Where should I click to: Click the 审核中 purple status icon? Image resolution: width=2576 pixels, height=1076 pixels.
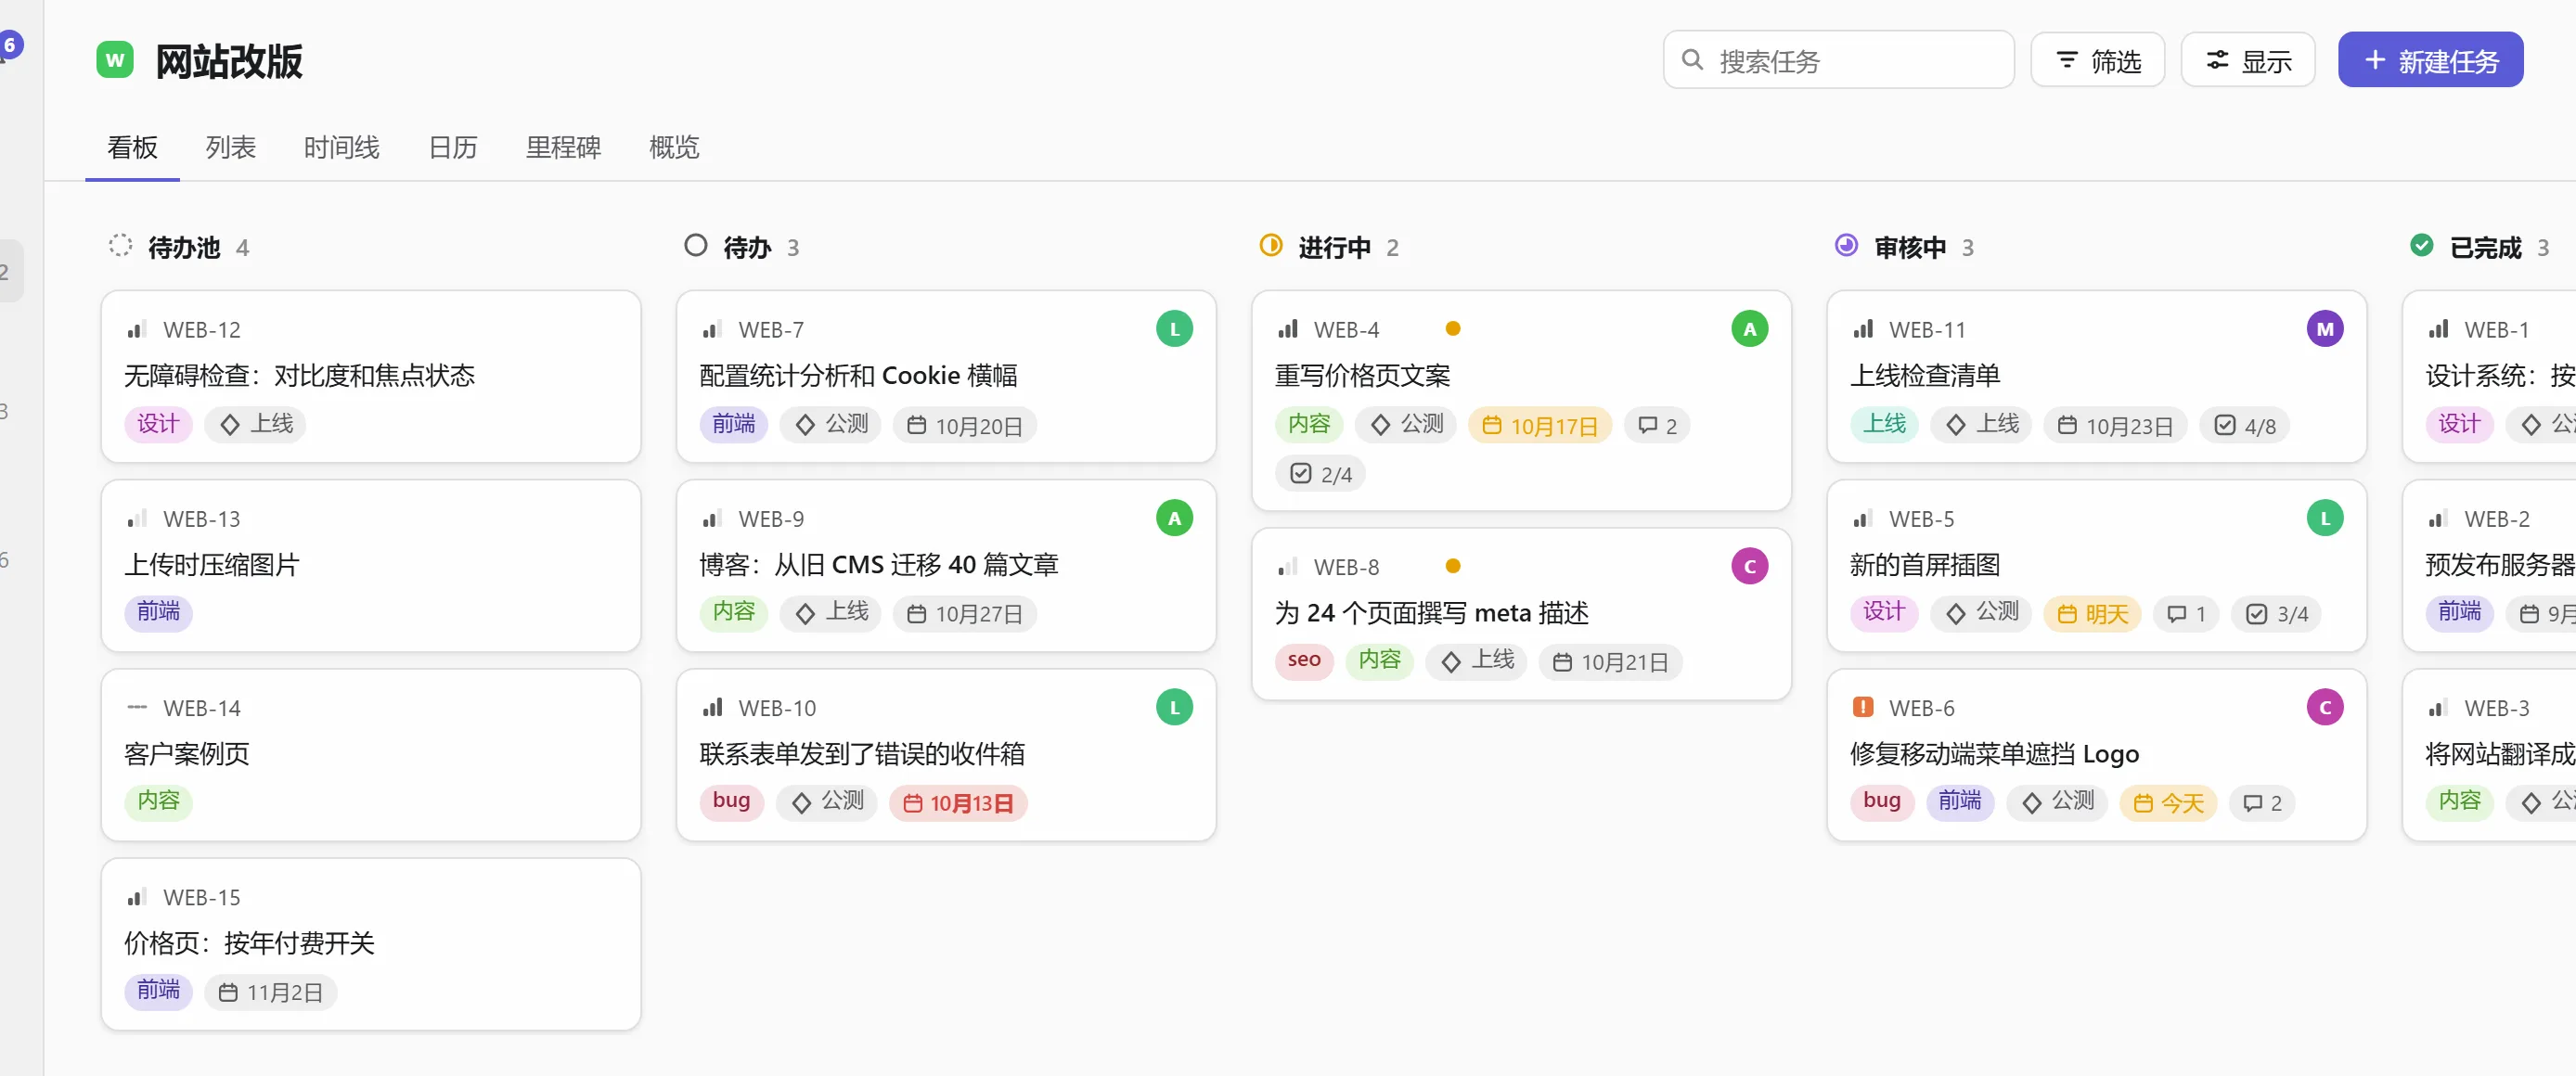click(1846, 245)
